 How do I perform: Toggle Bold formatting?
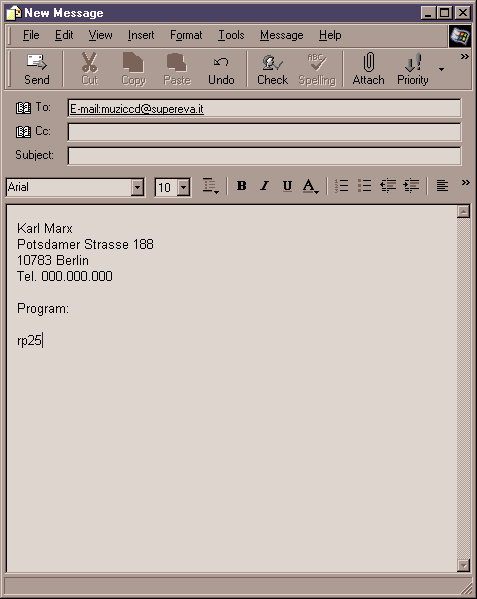[x=241, y=186]
